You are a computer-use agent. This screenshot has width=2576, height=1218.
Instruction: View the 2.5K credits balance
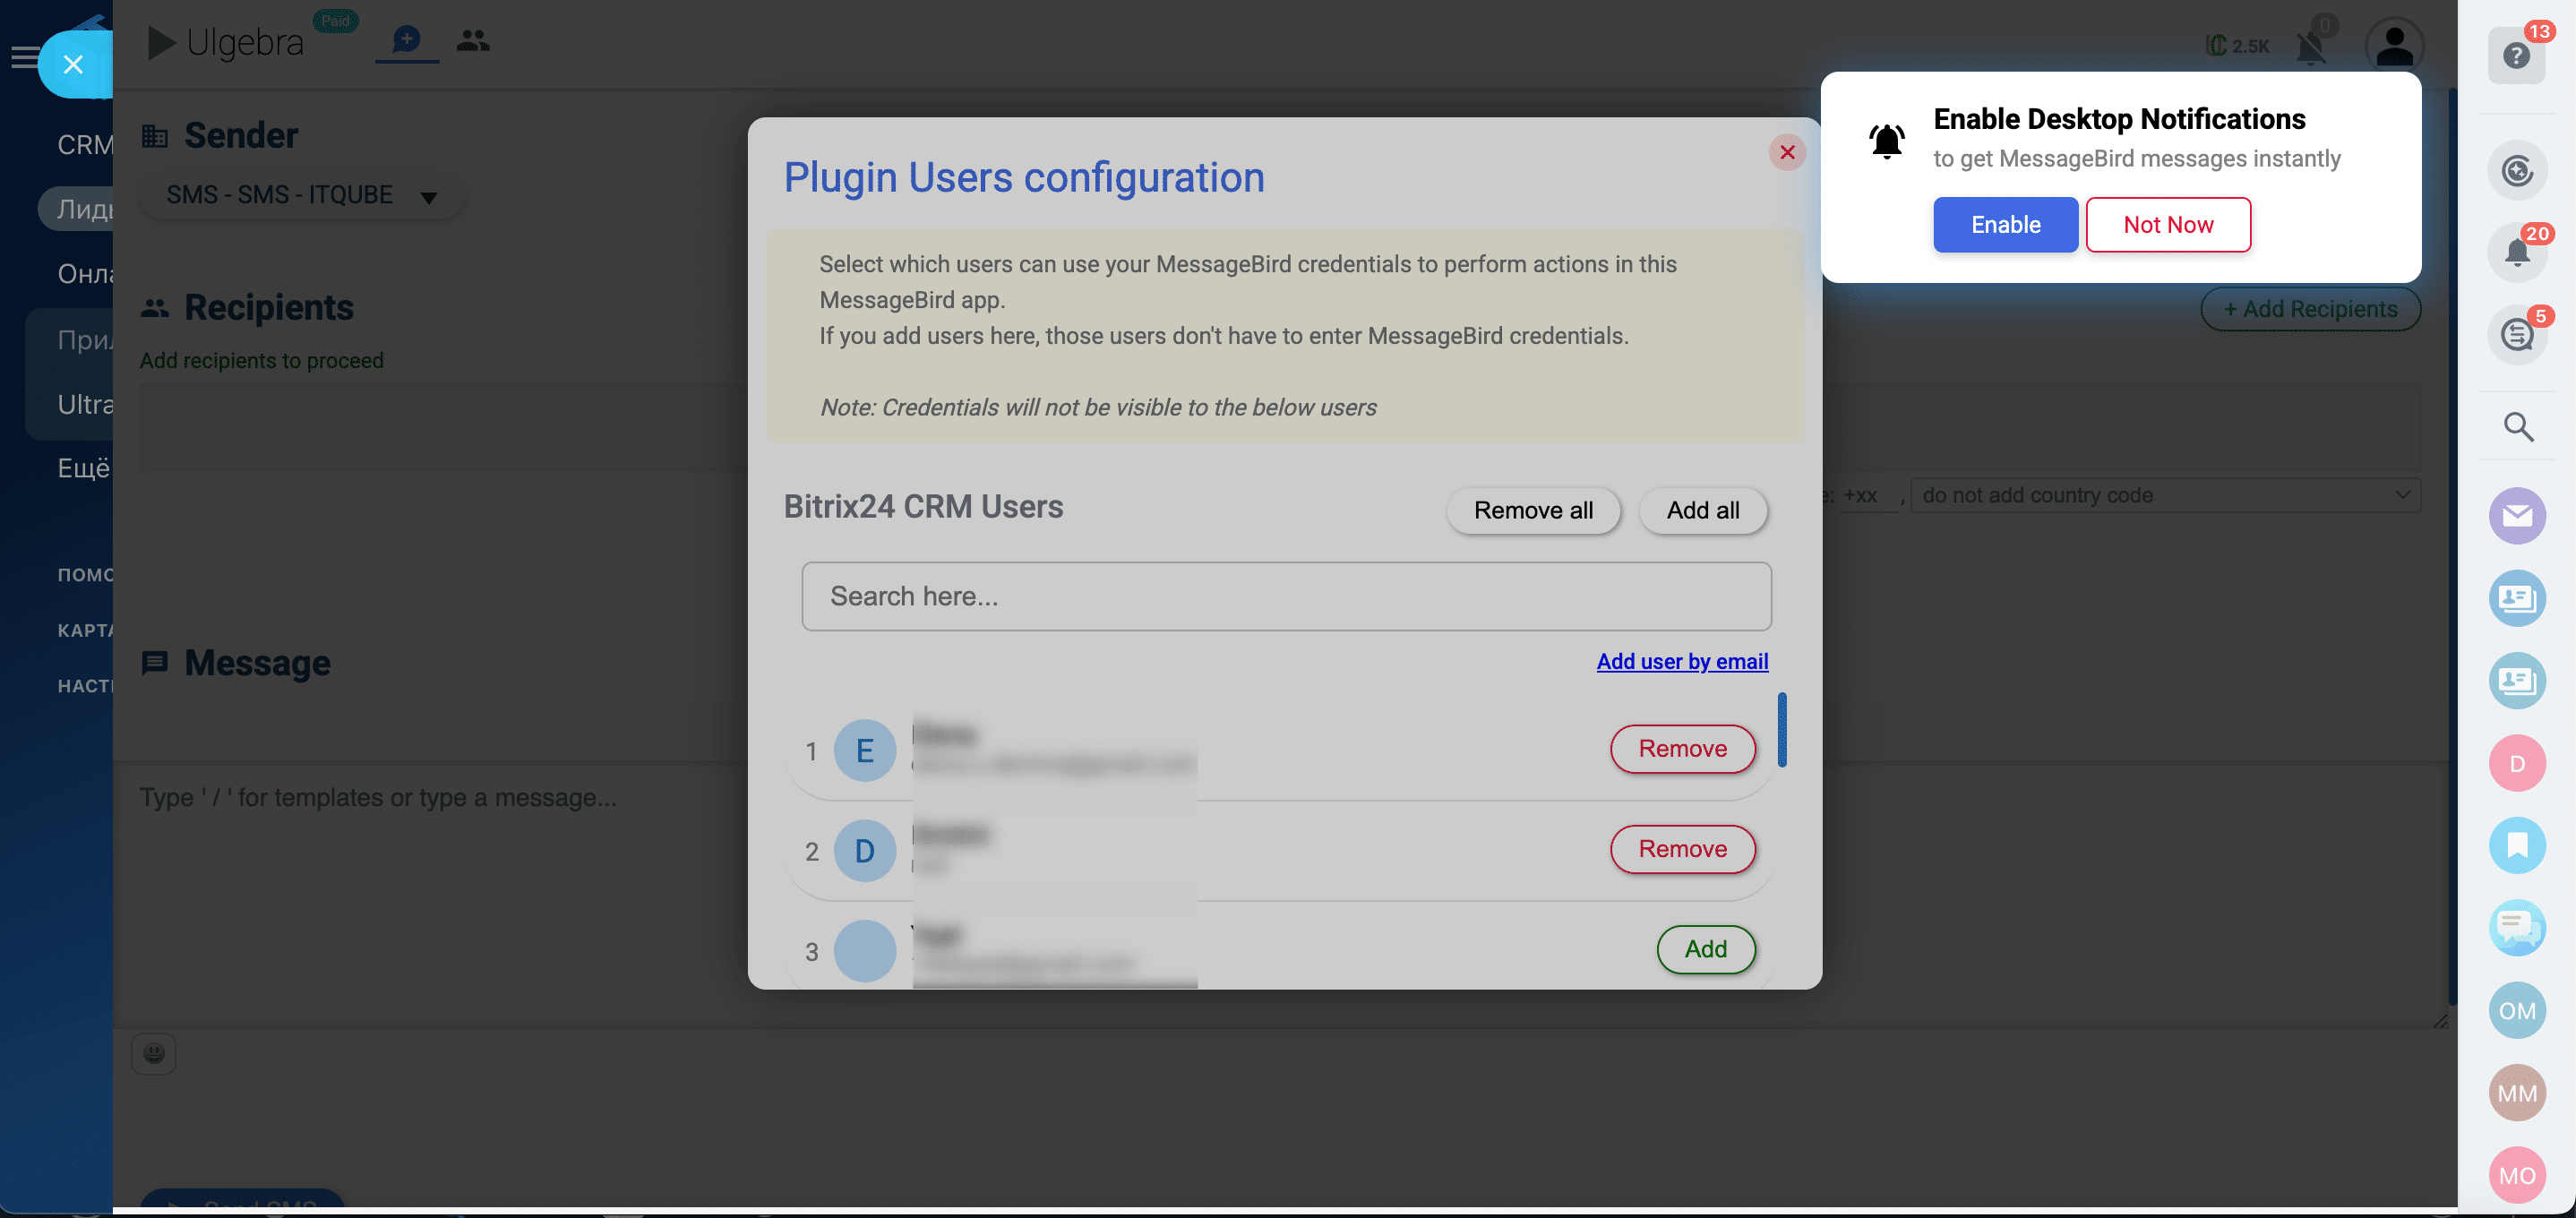tap(2237, 46)
